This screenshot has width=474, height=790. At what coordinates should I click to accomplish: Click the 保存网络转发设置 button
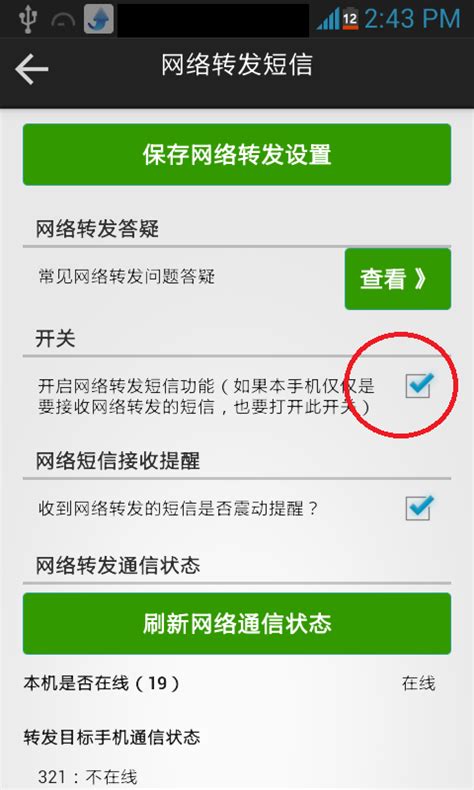[x=237, y=155]
